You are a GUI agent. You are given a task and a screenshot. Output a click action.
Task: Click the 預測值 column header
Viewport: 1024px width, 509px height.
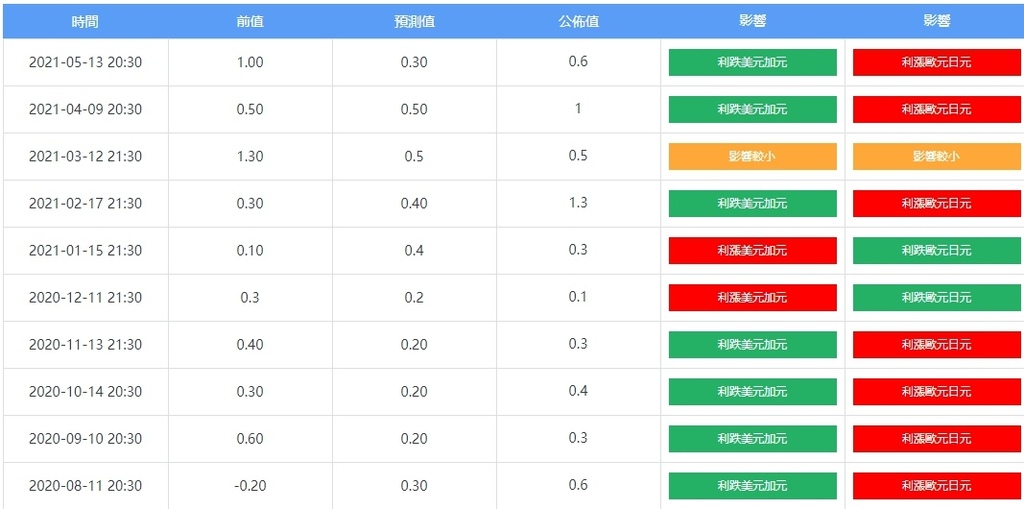coord(414,21)
